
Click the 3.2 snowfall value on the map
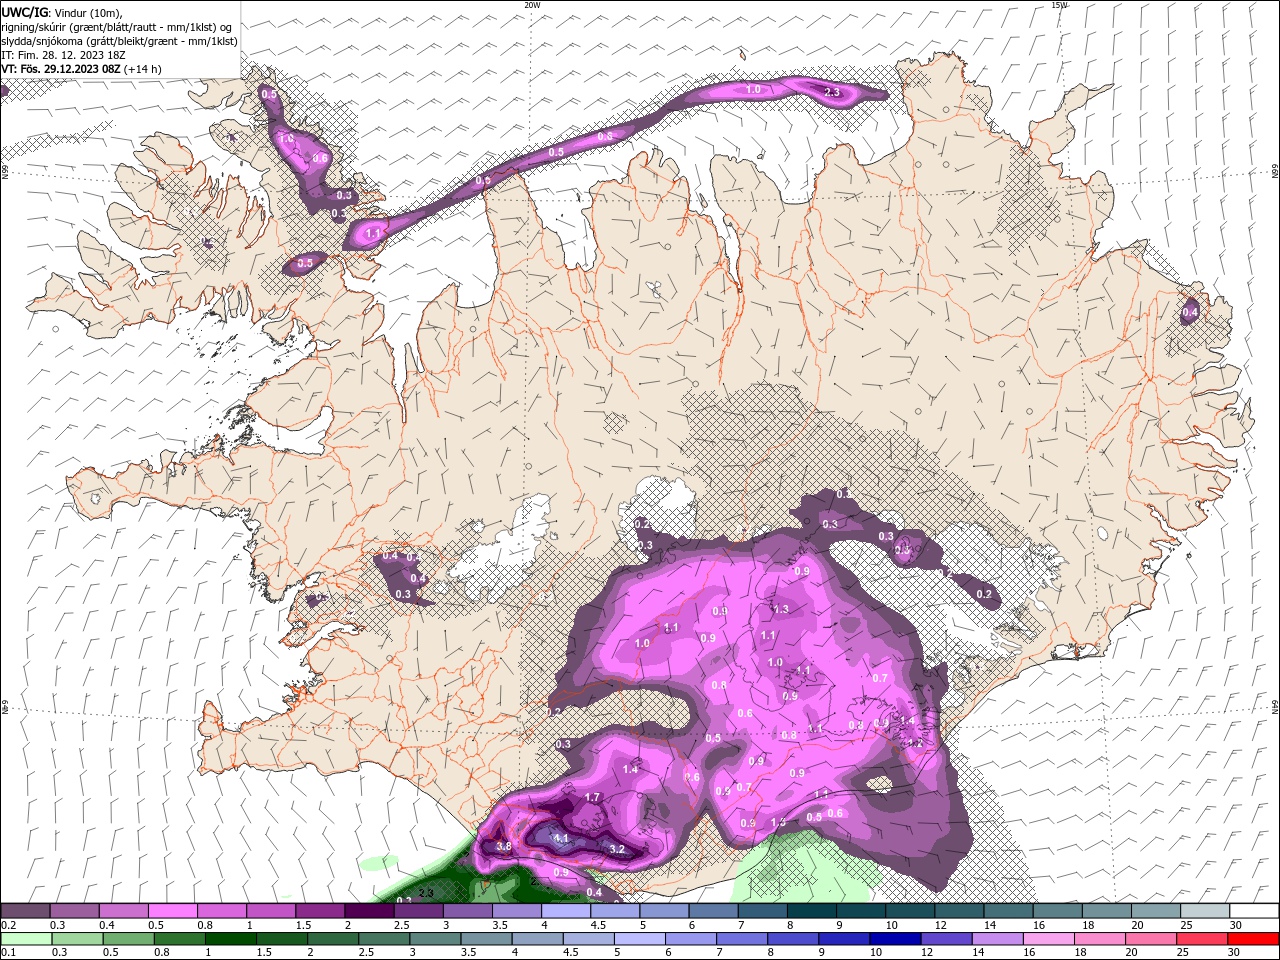point(617,849)
